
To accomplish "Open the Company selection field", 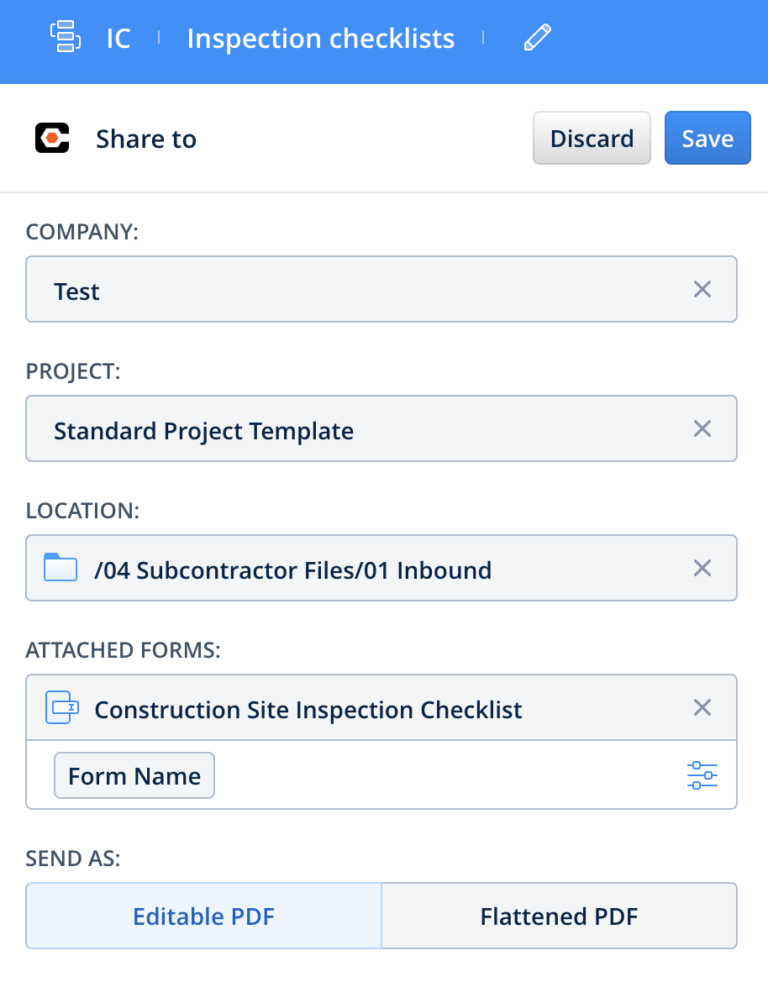I will pos(350,289).
